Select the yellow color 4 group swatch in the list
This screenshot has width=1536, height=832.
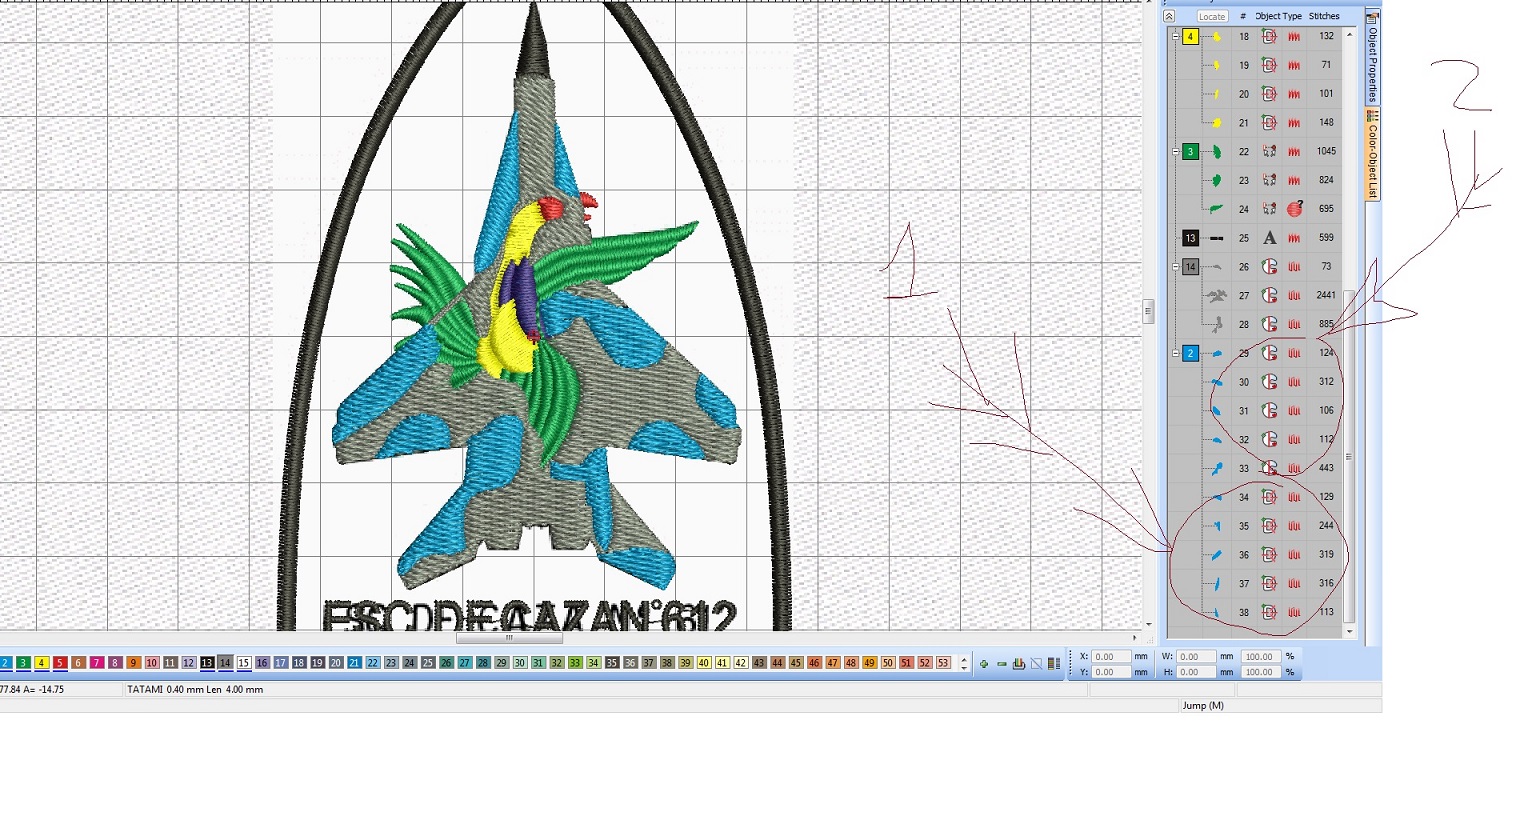(x=1190, y=37)
